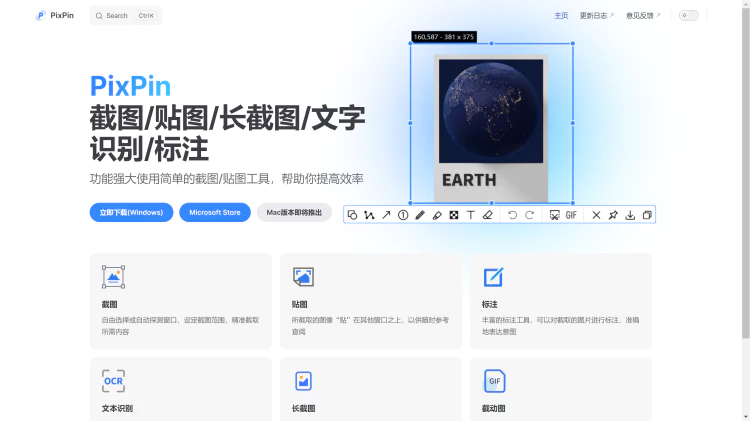Open the 意见反馈 nav link
Viewport: 750px width, 421px height.
pos(643,15)
